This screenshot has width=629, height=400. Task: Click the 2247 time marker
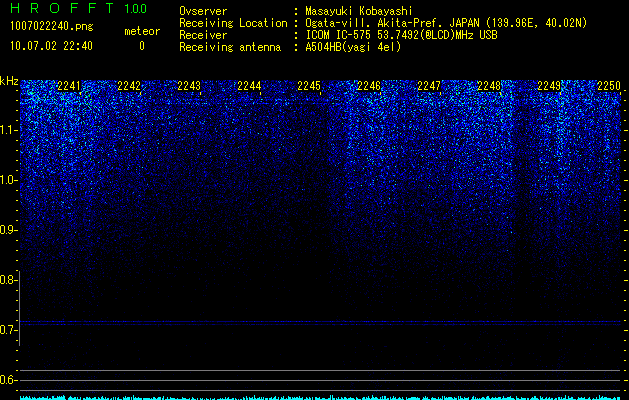[429, 86]
